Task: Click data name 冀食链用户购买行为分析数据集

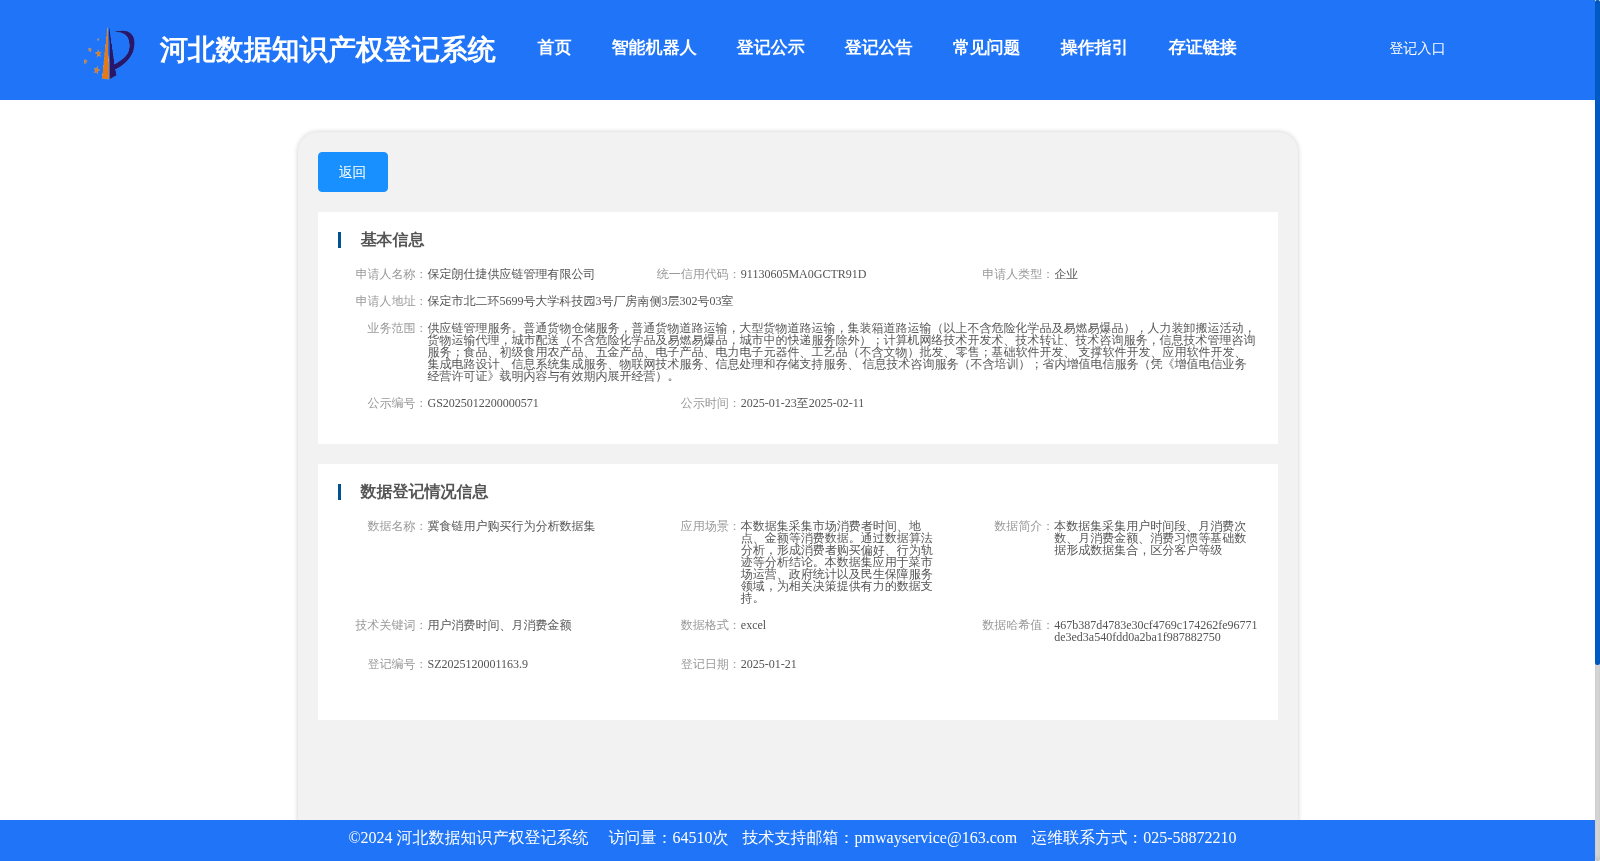Action: [x=511, y=526]
